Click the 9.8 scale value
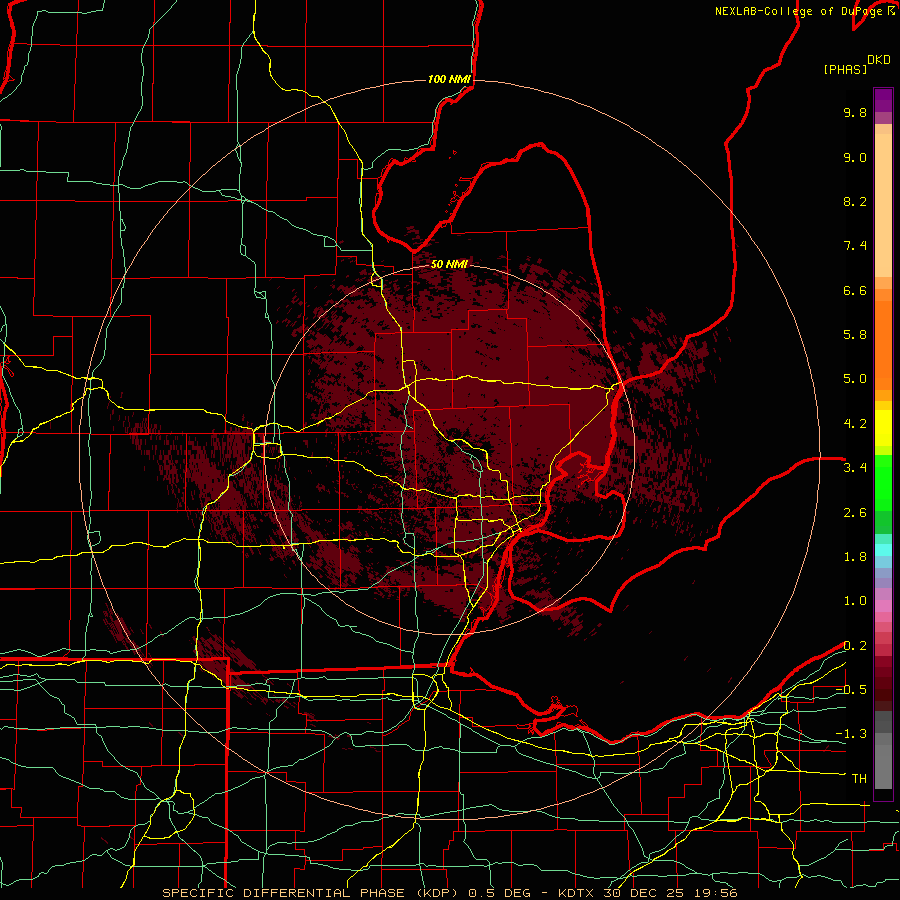The image size is (900, 900). 855,112
